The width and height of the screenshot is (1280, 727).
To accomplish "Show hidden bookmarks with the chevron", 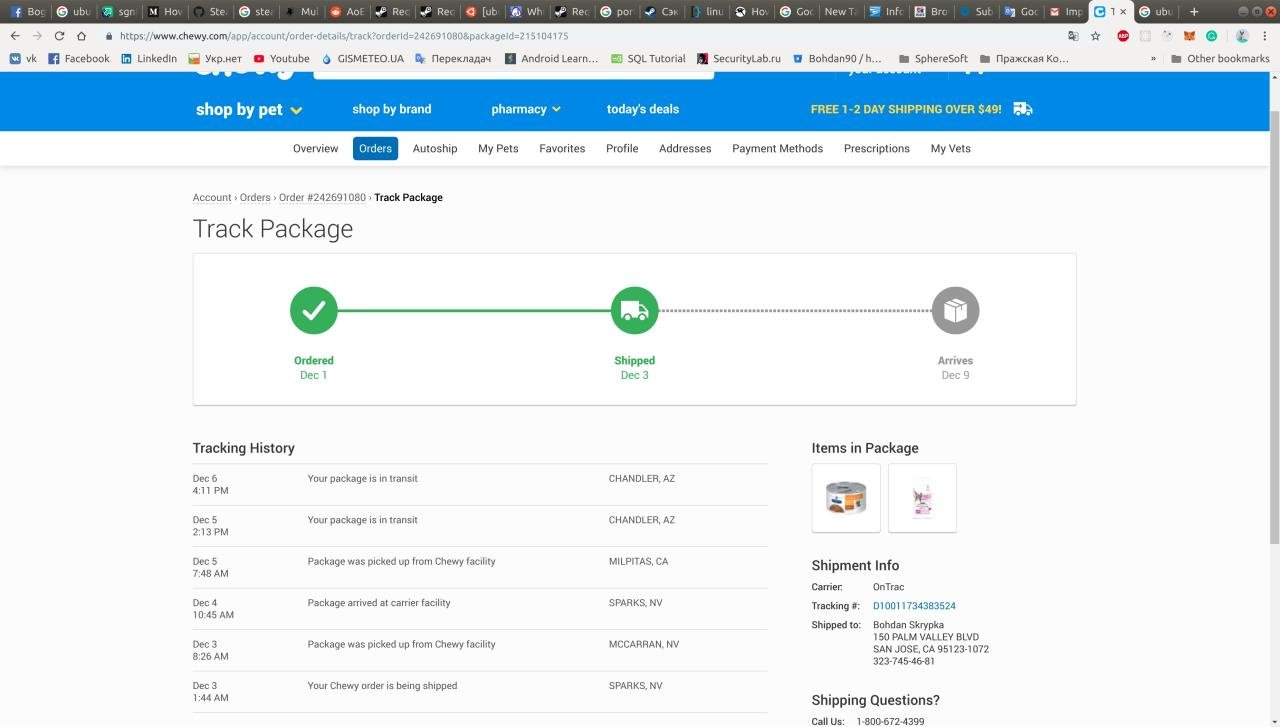I will point(1153,59).
